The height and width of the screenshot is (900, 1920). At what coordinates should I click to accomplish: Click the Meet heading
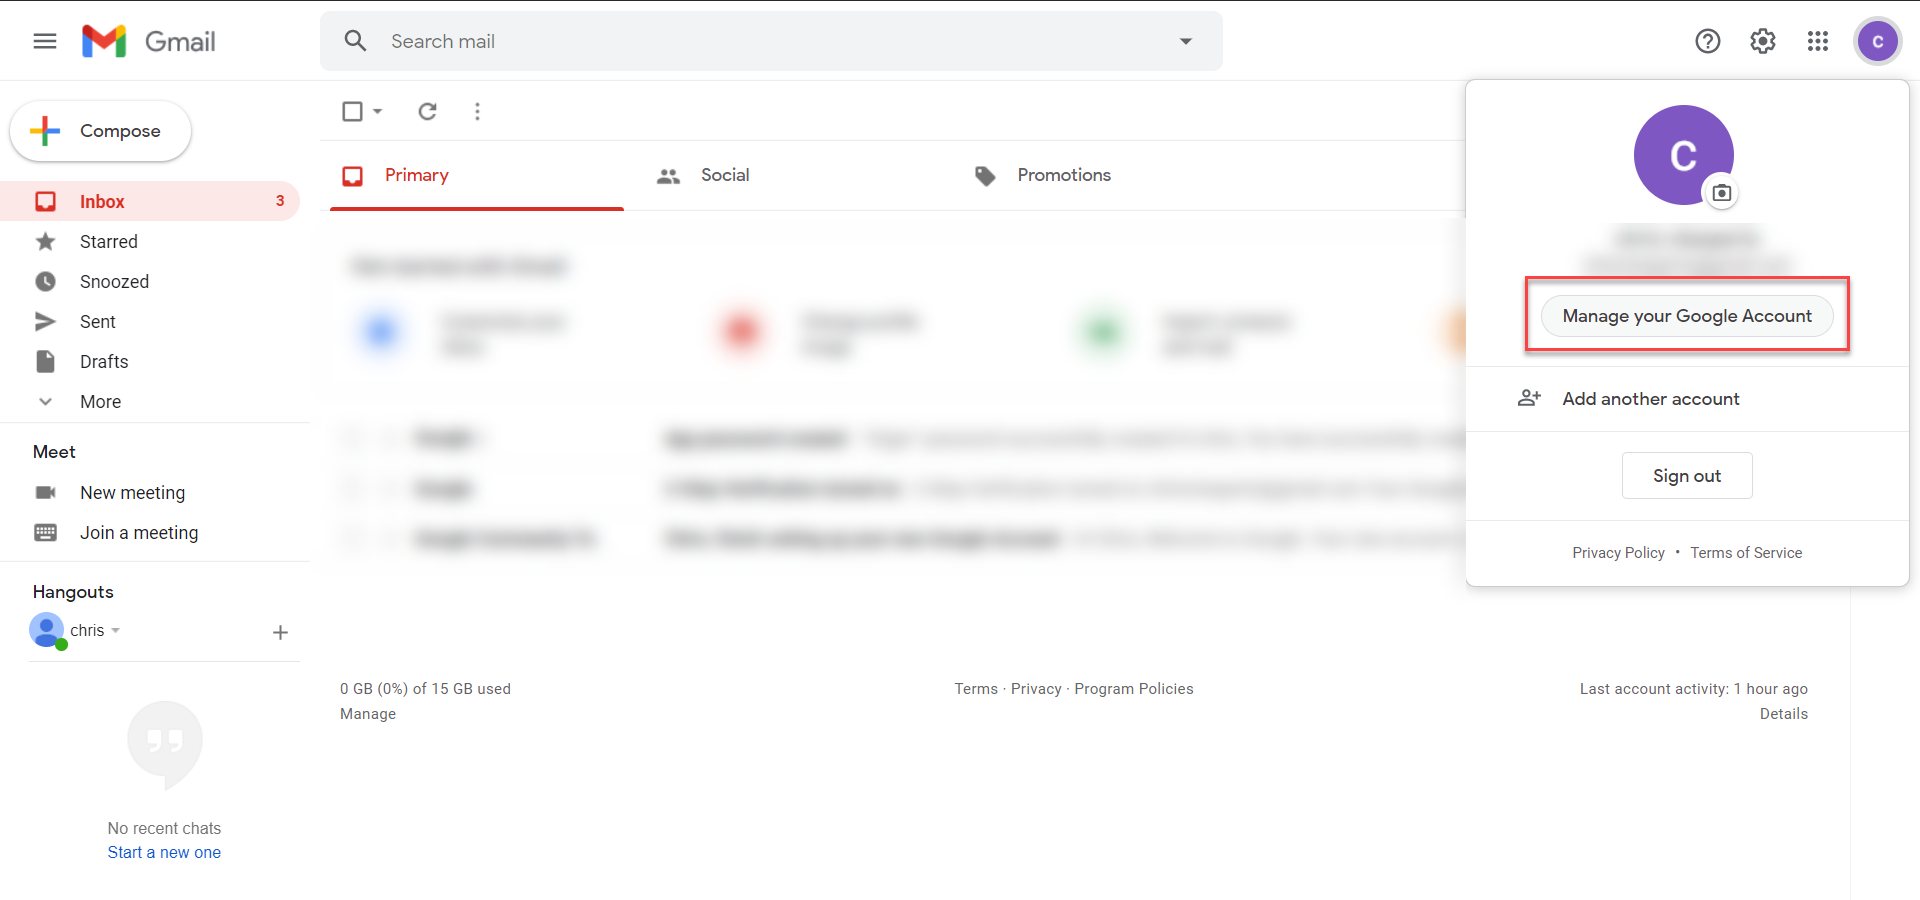[x=54, y=452]
